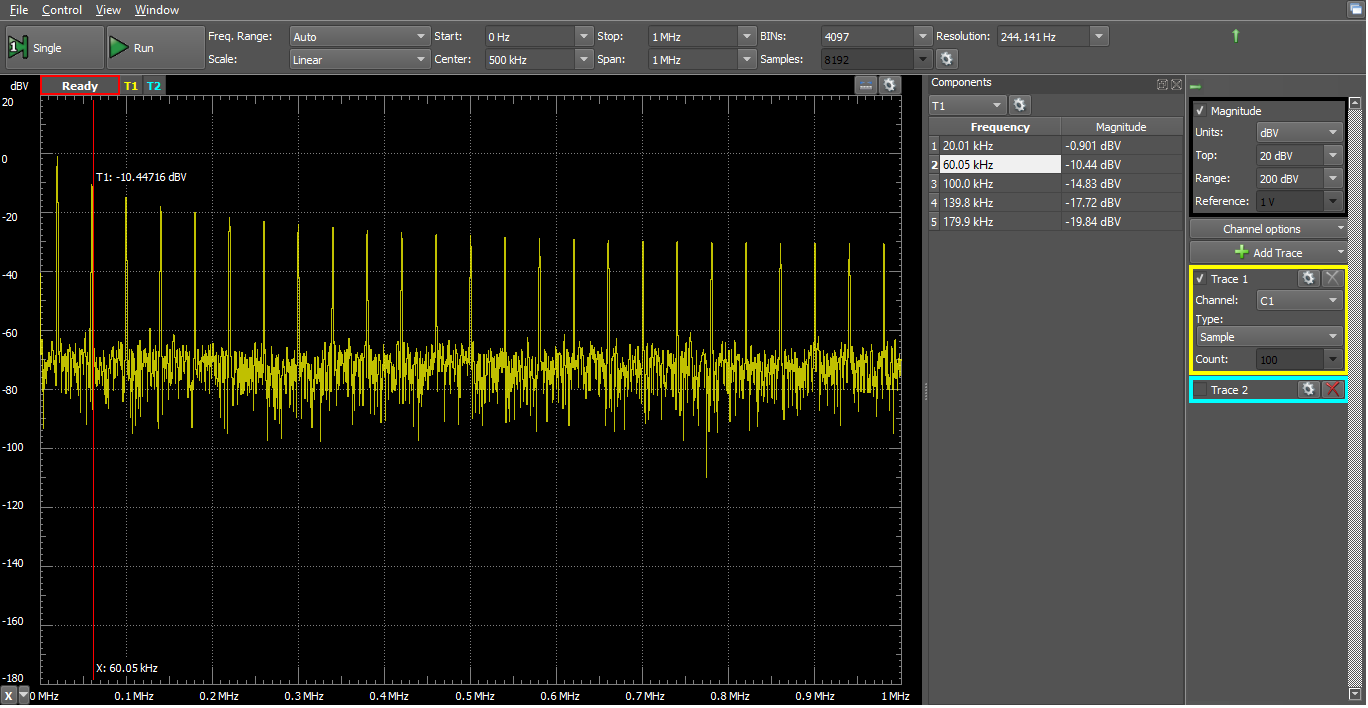Open Trace 2 gear settings
Screen dimensions: 1368x708
1308,389
